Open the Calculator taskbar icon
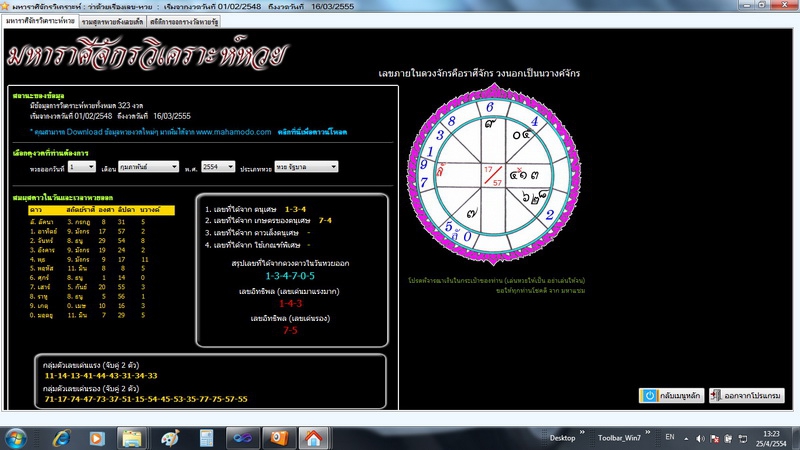Viewport: 800px width, 450px height. coord(206,438)
